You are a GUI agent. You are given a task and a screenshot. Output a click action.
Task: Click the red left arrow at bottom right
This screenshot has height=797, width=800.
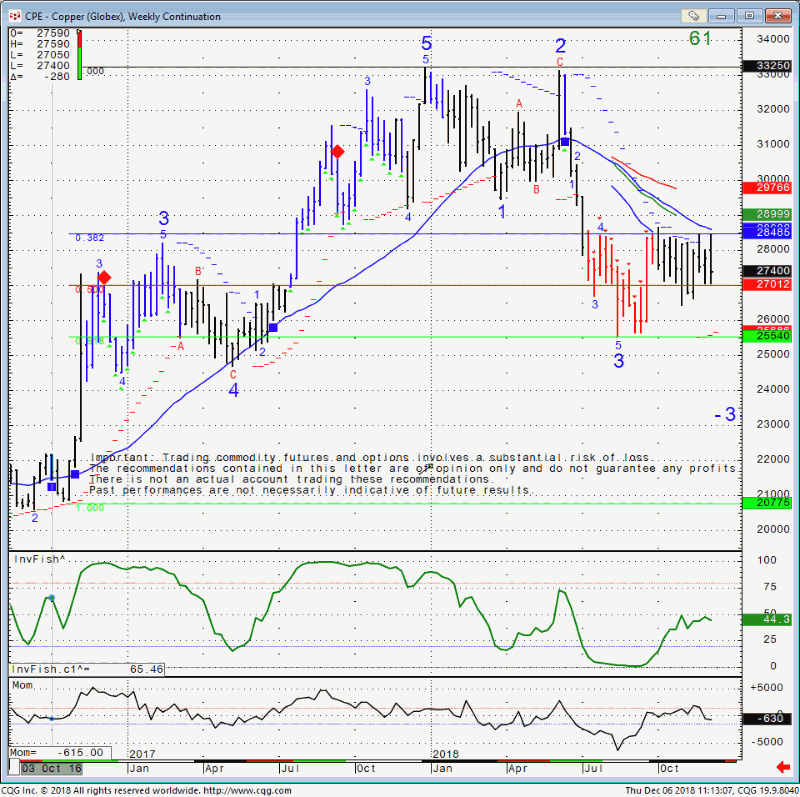[784, 766]
